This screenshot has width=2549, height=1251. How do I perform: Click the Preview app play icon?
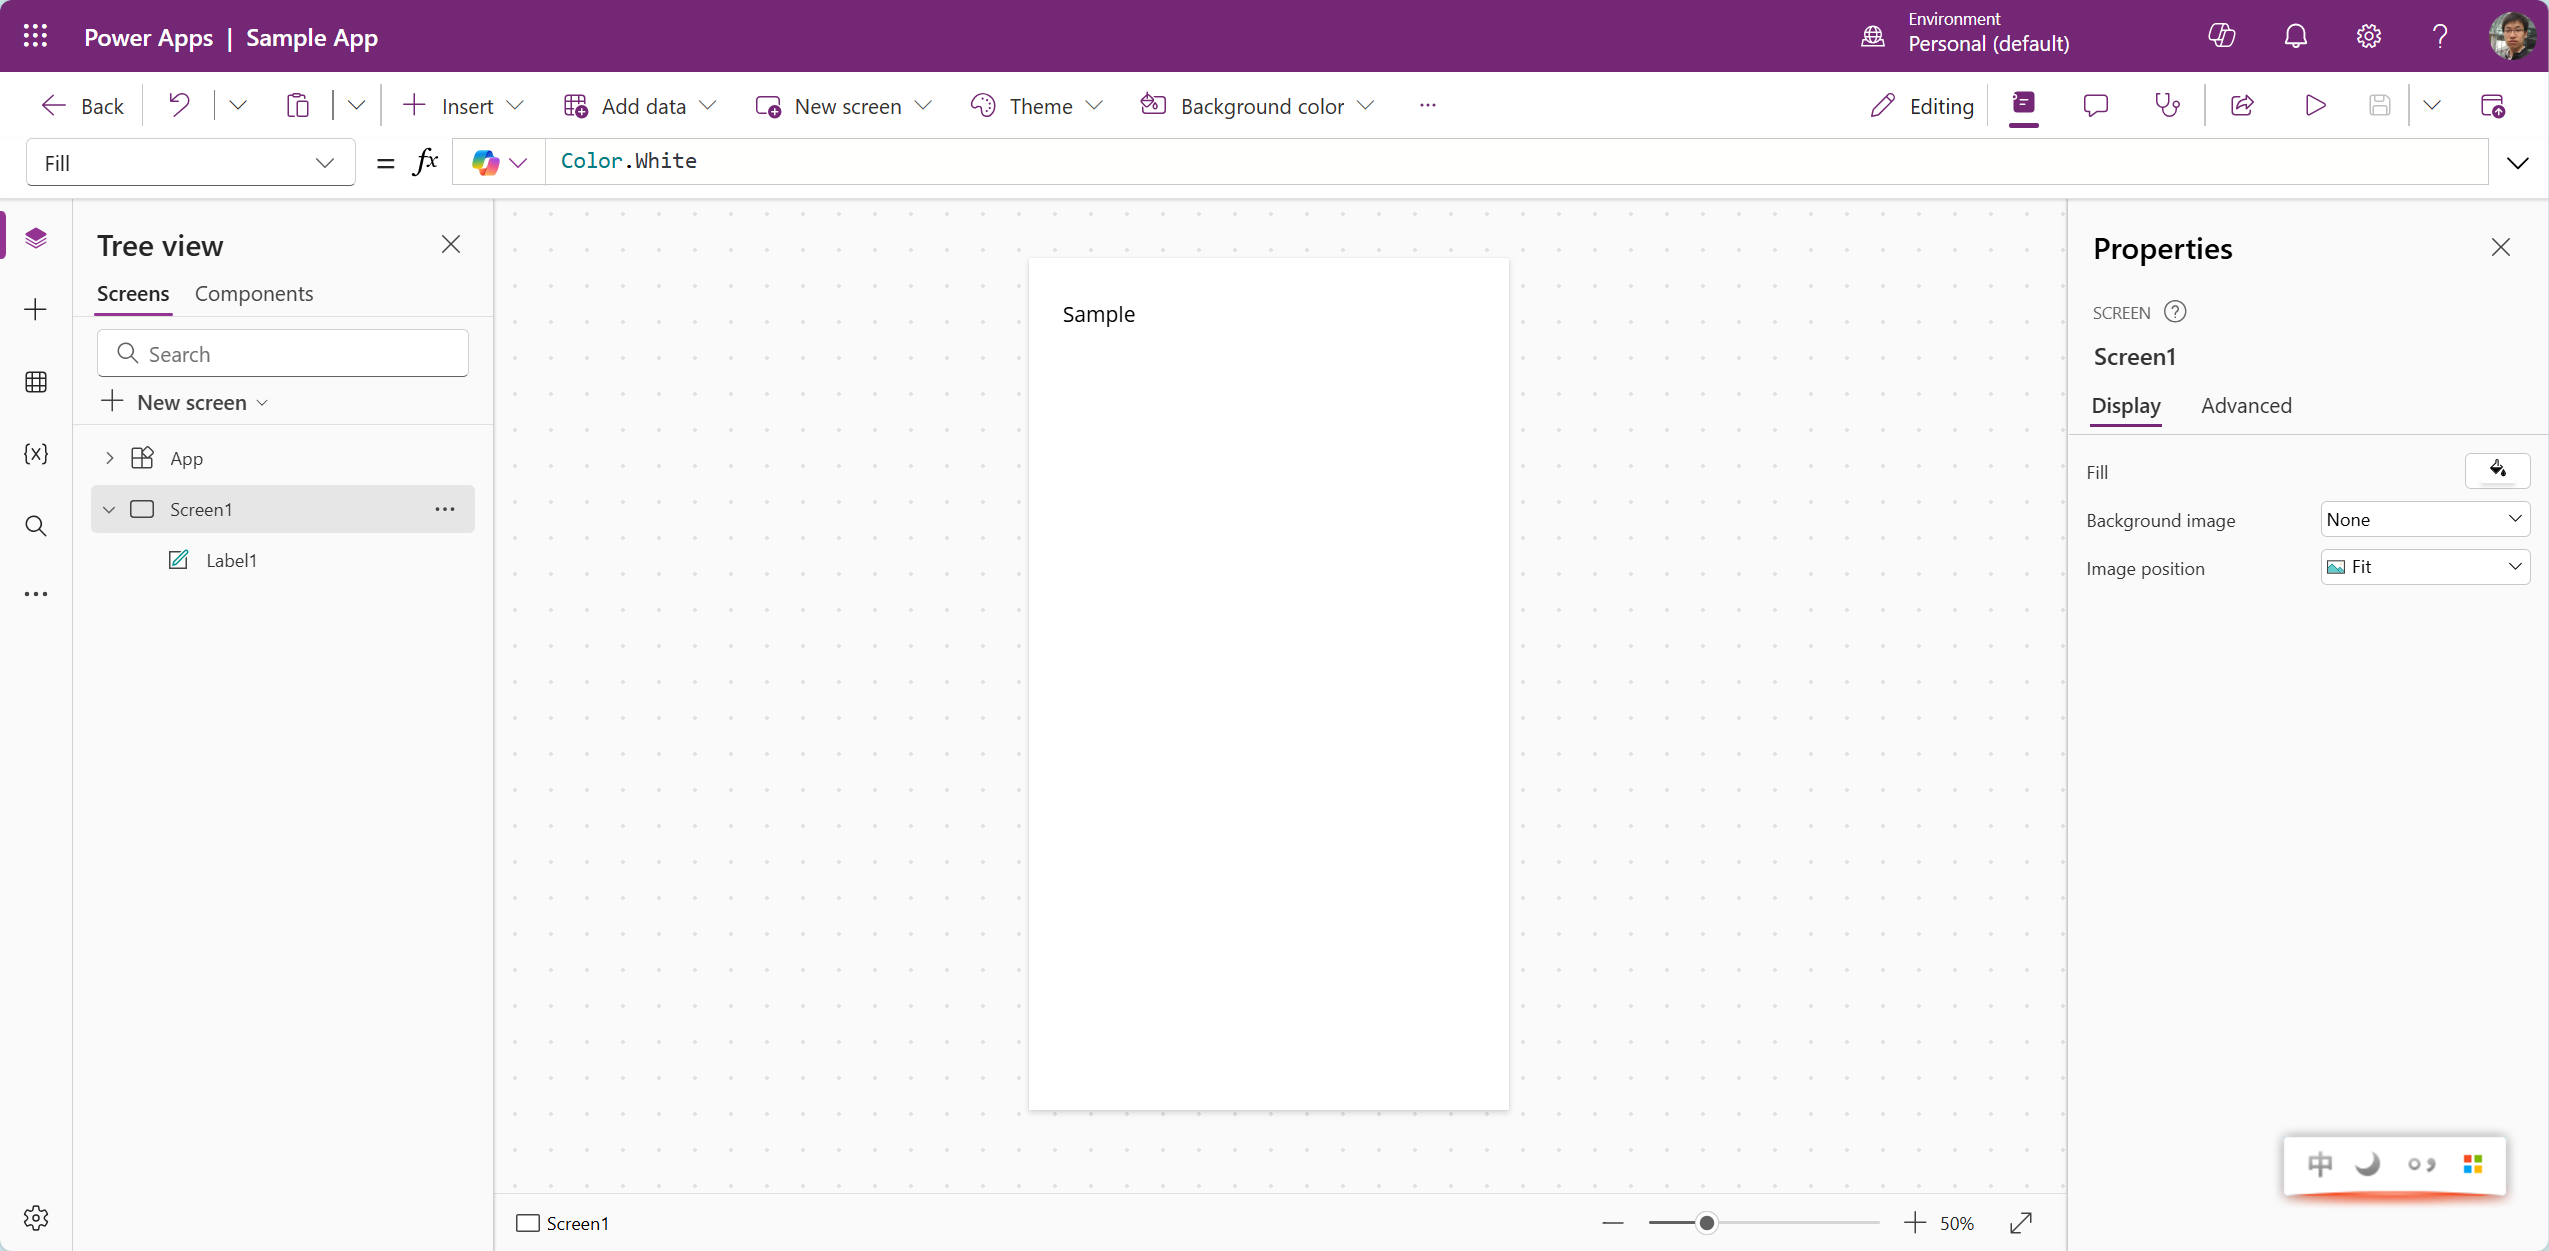(x=2314, y=105)
